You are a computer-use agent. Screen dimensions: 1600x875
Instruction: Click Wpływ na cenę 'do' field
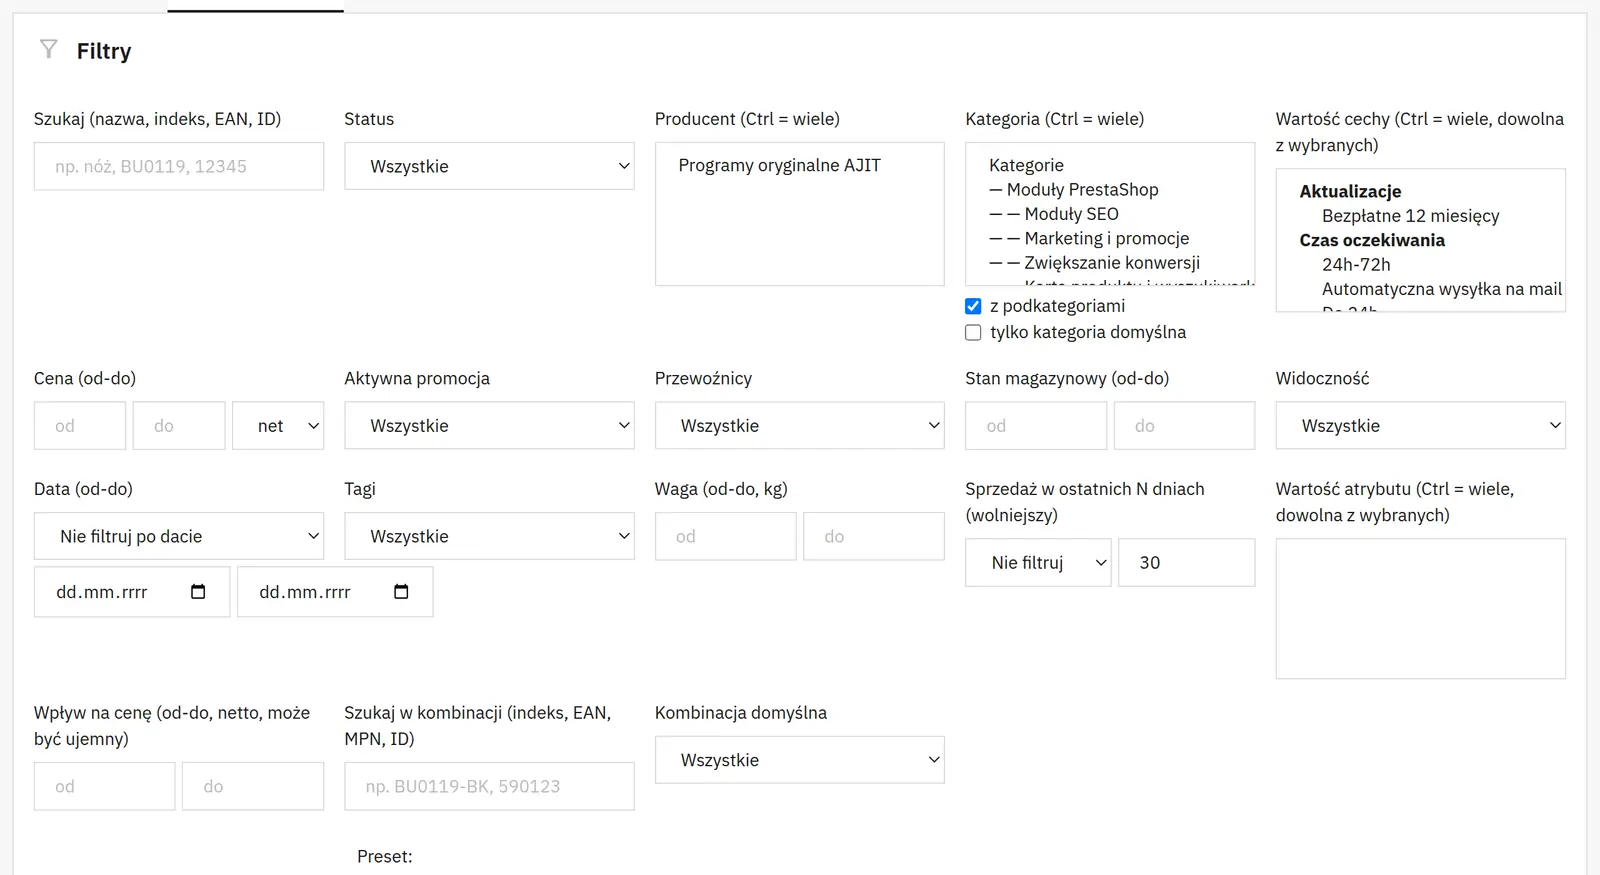pos(253,786)
